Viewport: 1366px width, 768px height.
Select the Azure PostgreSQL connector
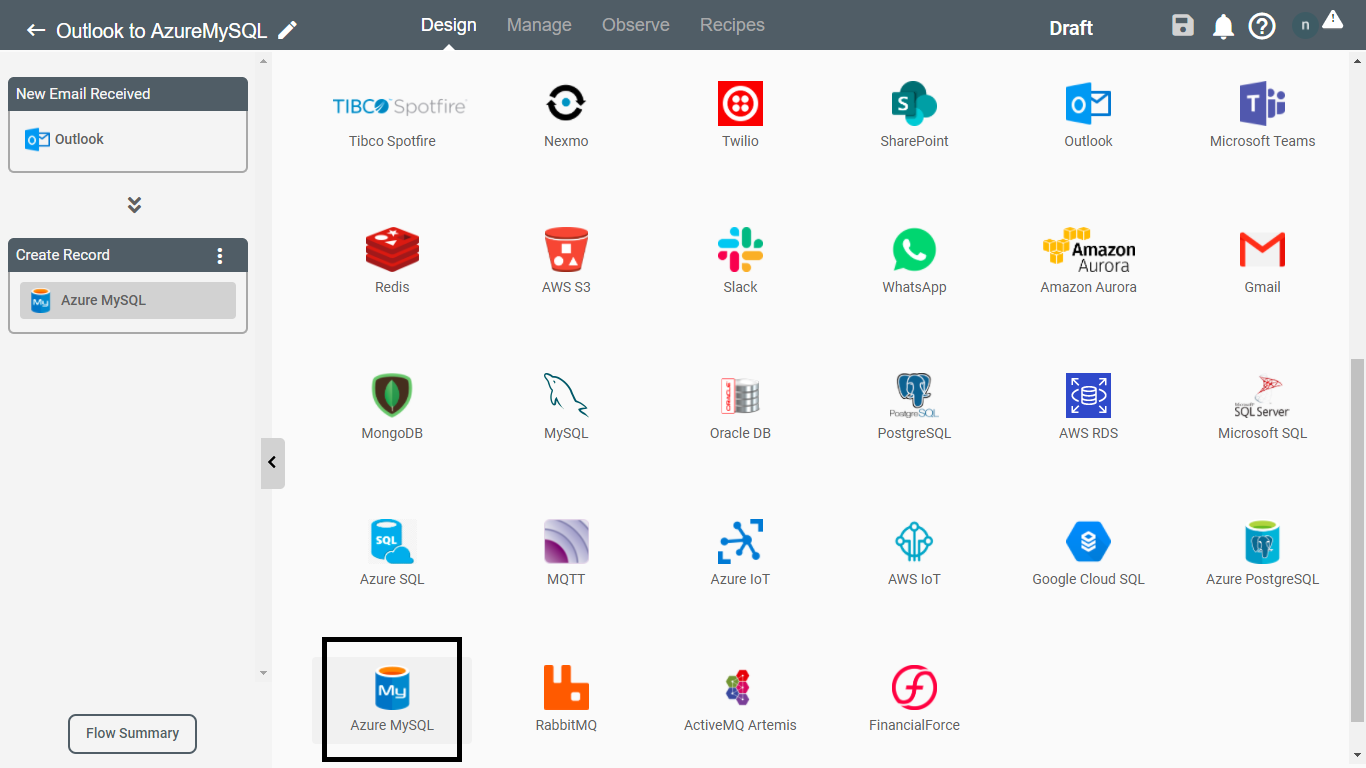tap(1262, 554)
